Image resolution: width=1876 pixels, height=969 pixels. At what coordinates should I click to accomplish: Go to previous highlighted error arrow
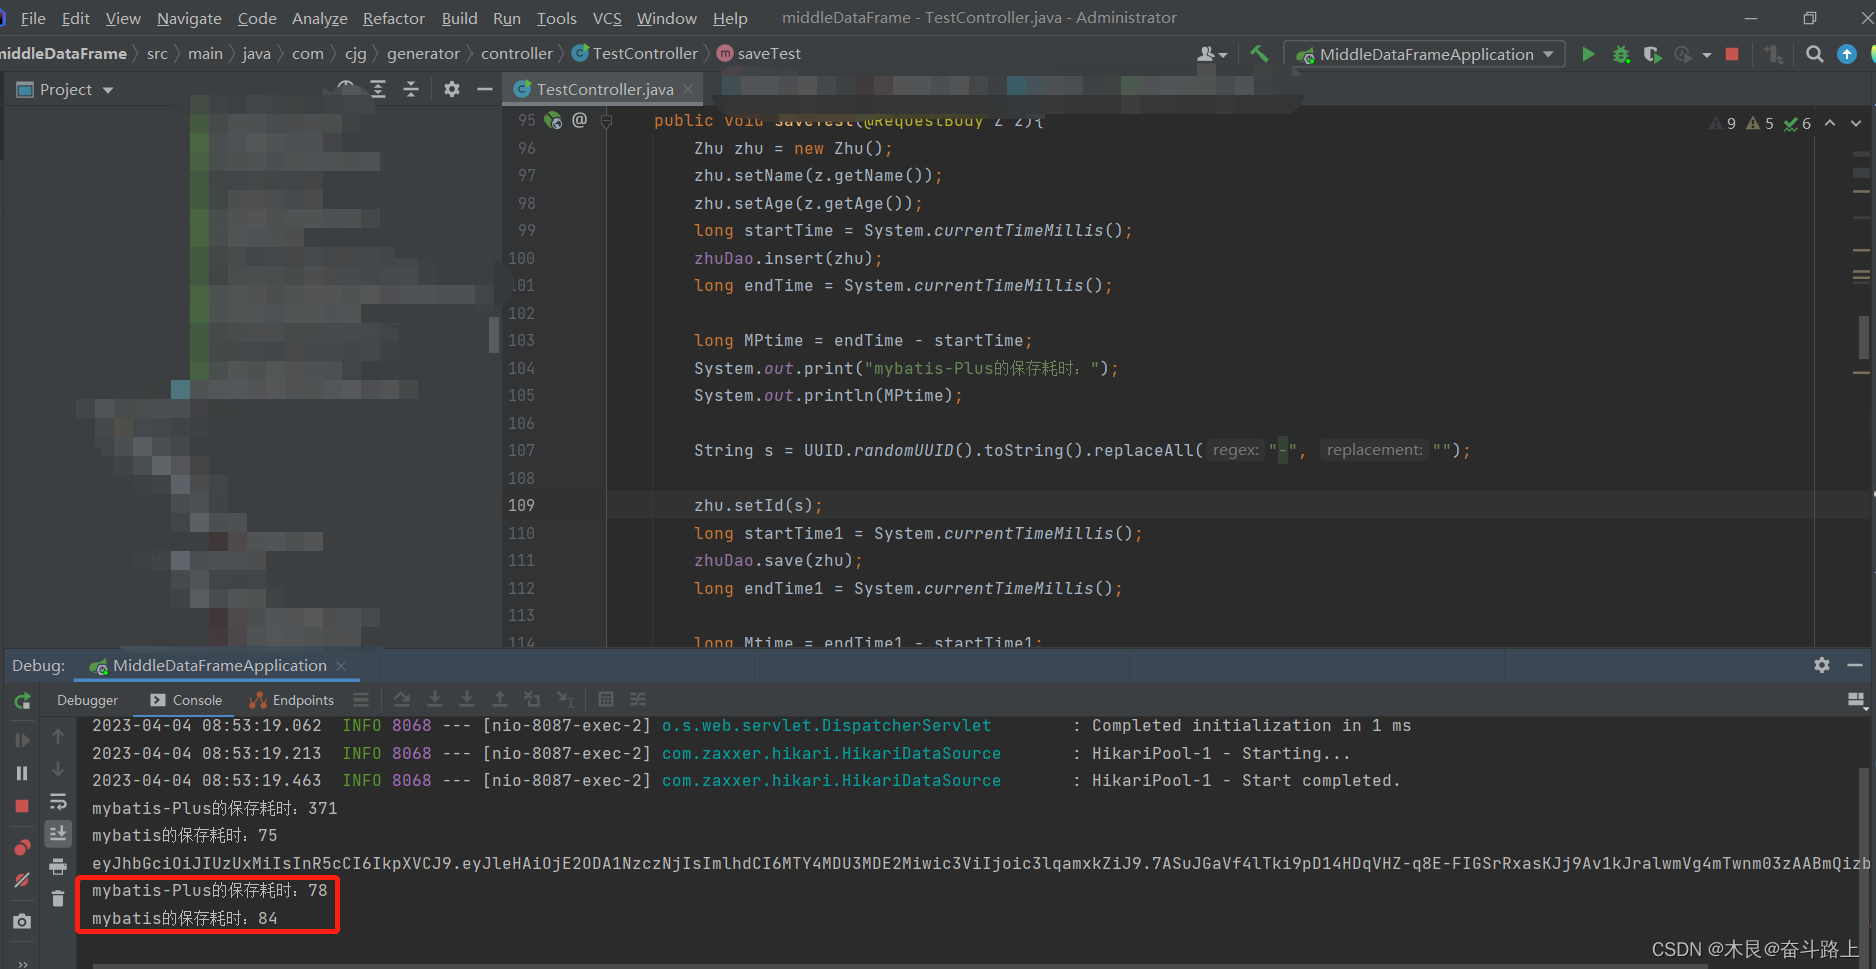pyautogui.click(x=1830, y=123)
